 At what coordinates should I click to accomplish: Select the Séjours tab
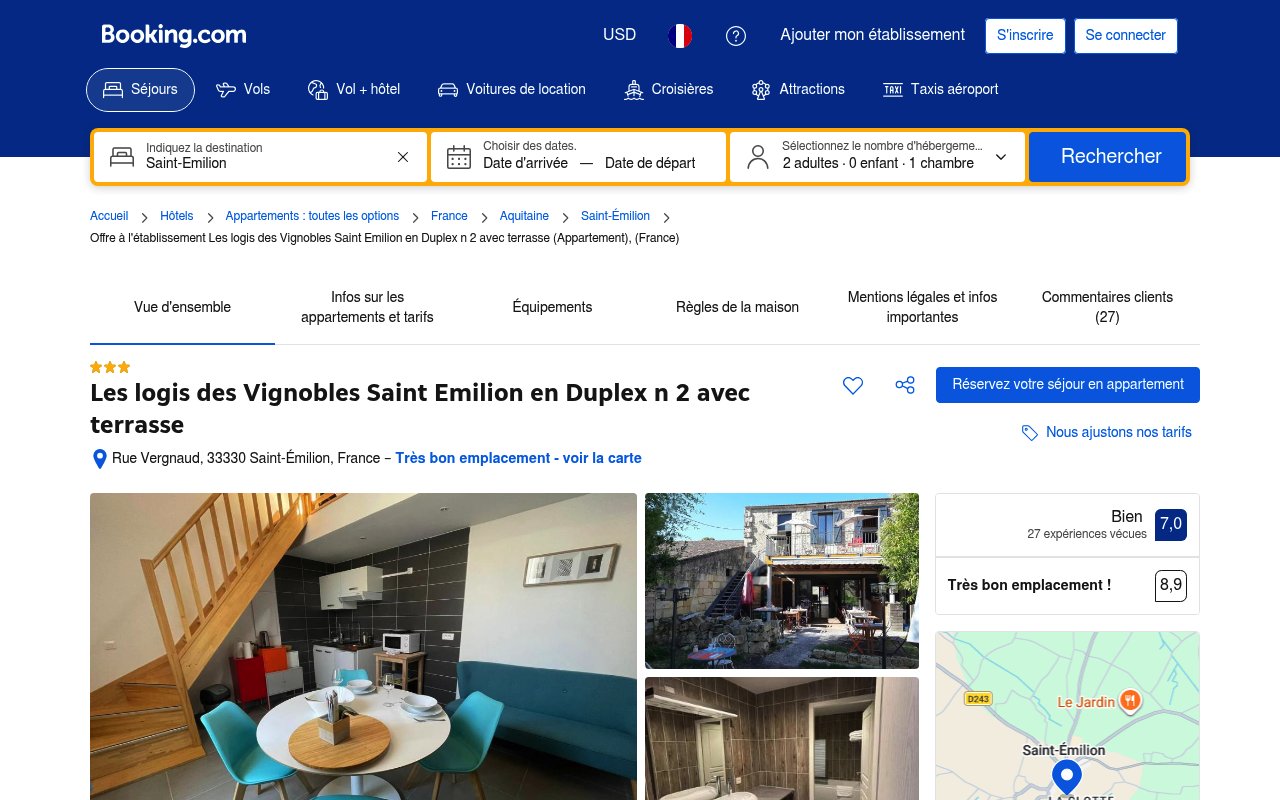[140, 89]
